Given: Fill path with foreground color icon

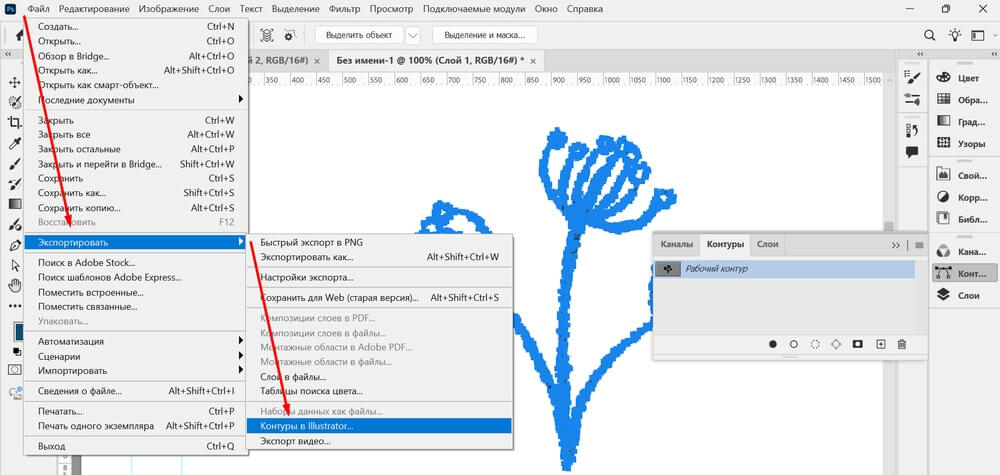Looking at the screenshot, I should coord(773,344).
